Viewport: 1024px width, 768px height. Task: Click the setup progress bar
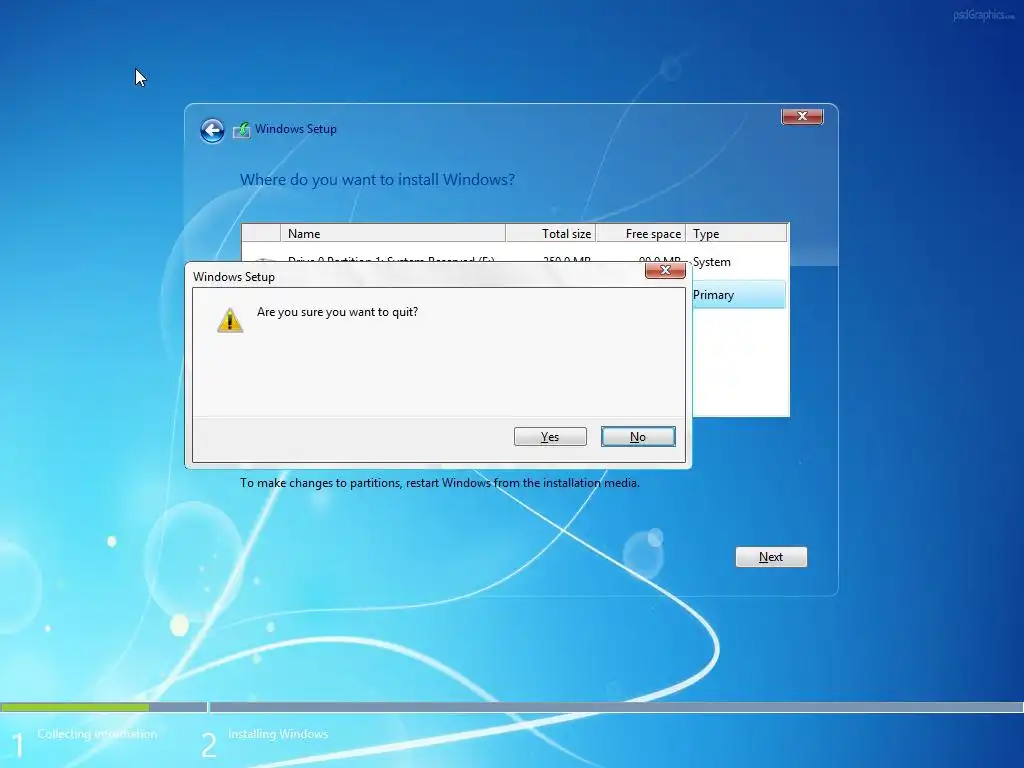click(512, 707)
